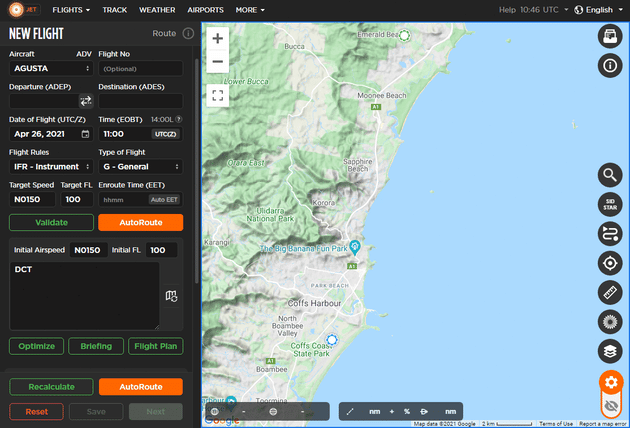This screenshot has height=428, width=630.
Task: Open the route drawing tool
Action: pyautogui.click(x=610, y=234)
